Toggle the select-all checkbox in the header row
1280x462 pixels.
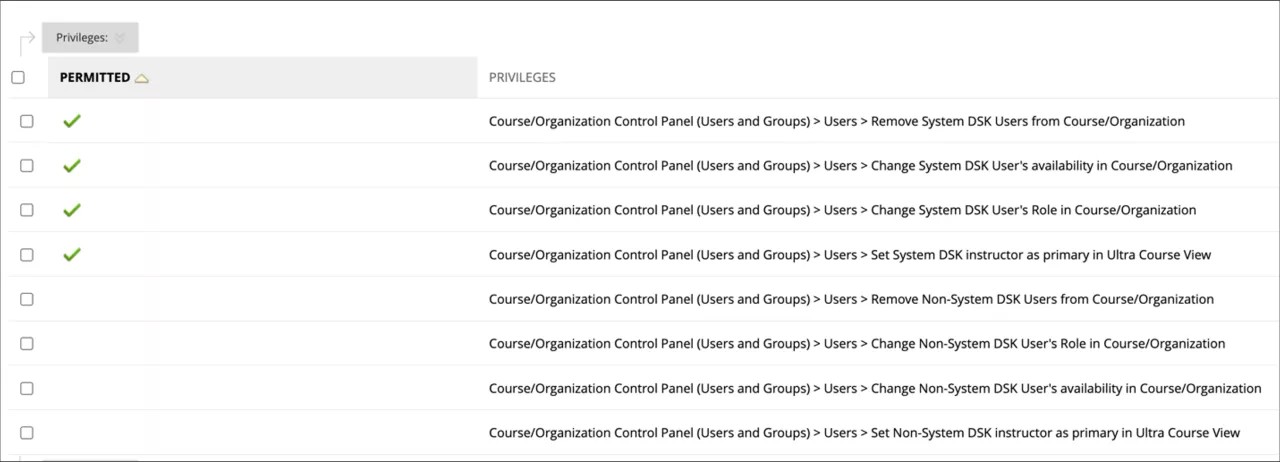(18, 77)
